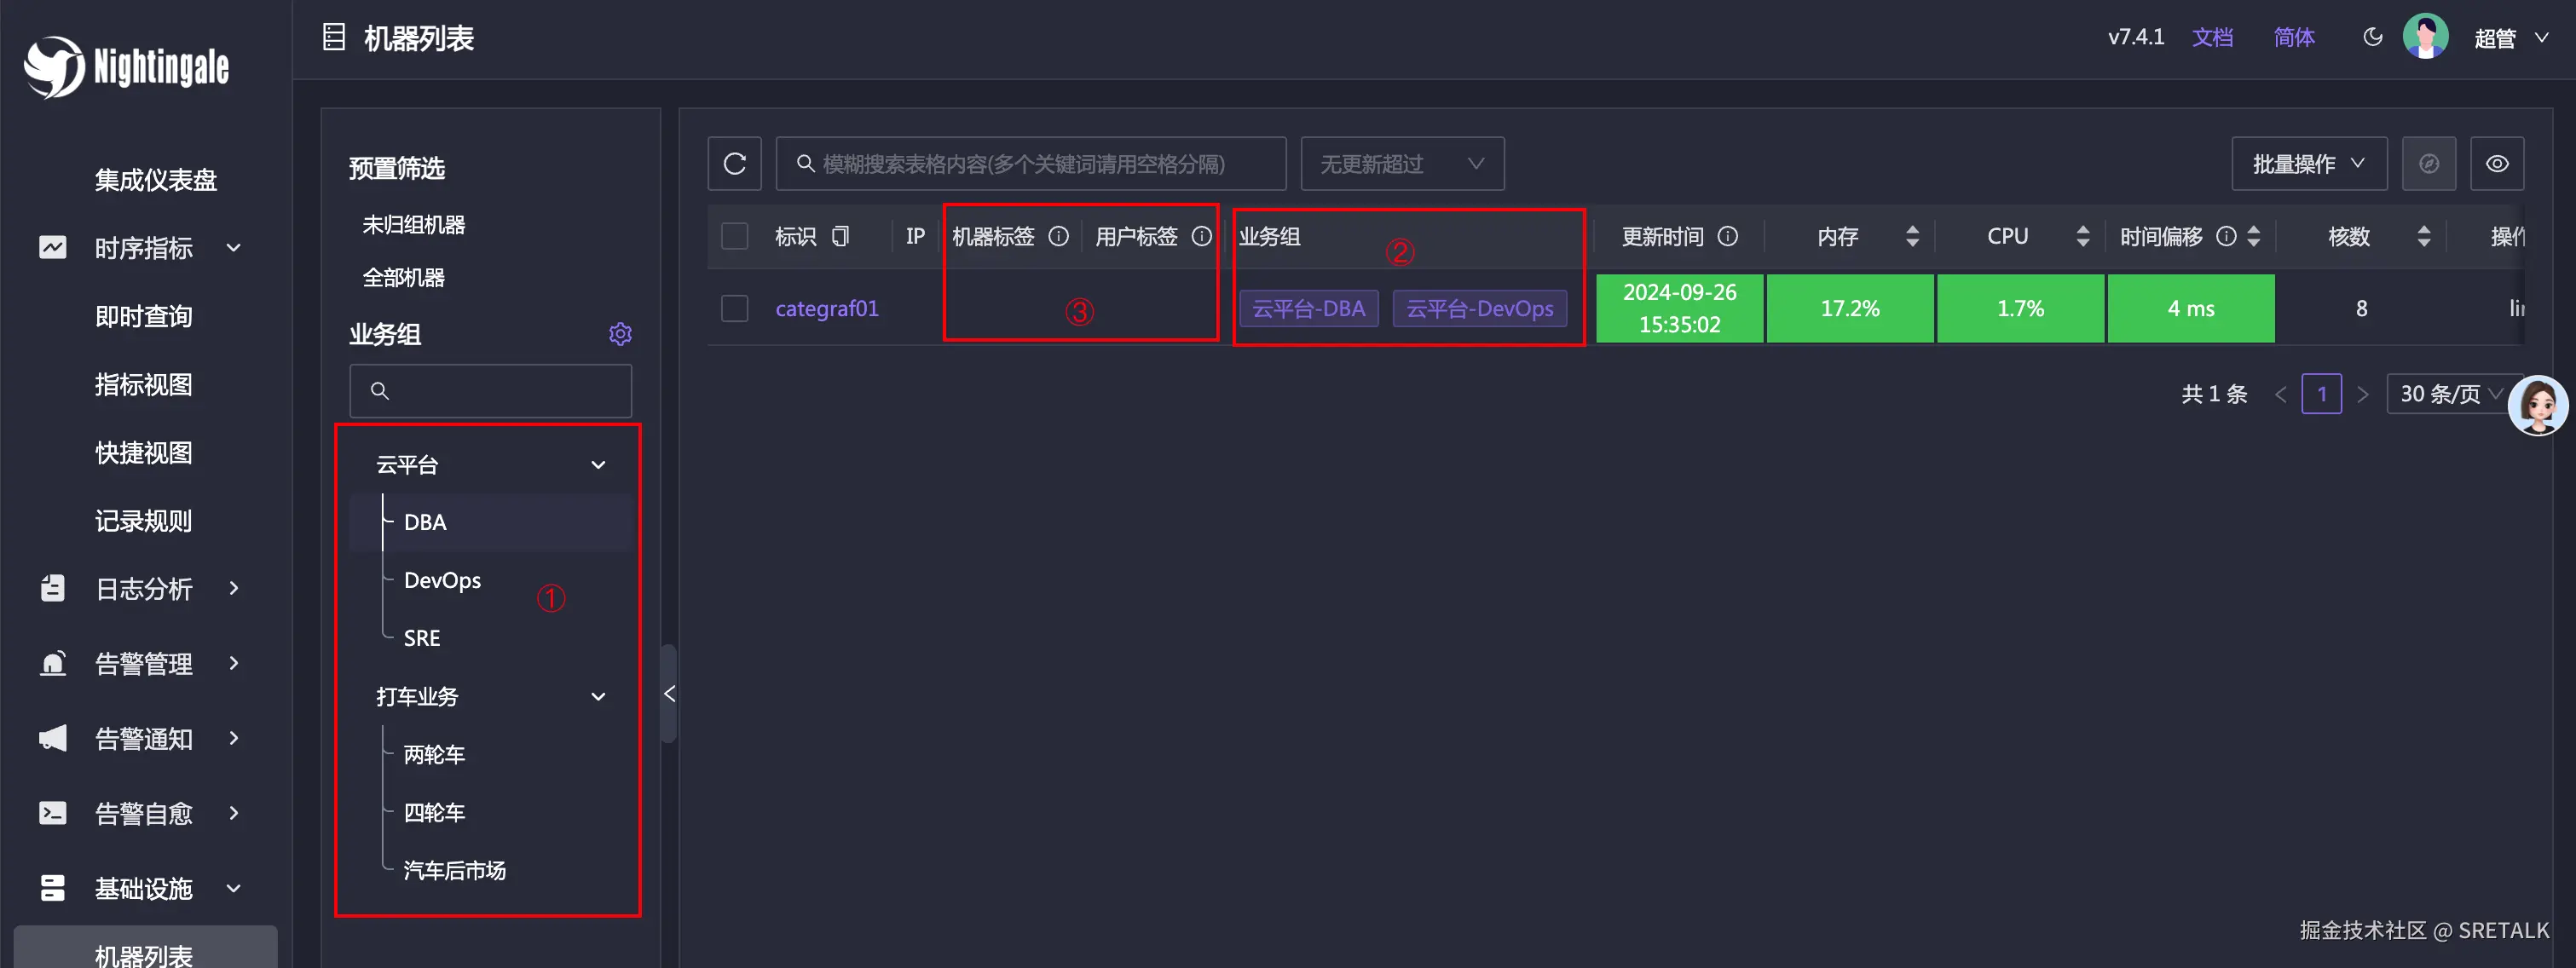Click the green CPU 1.7% cell

point(2020,309)
